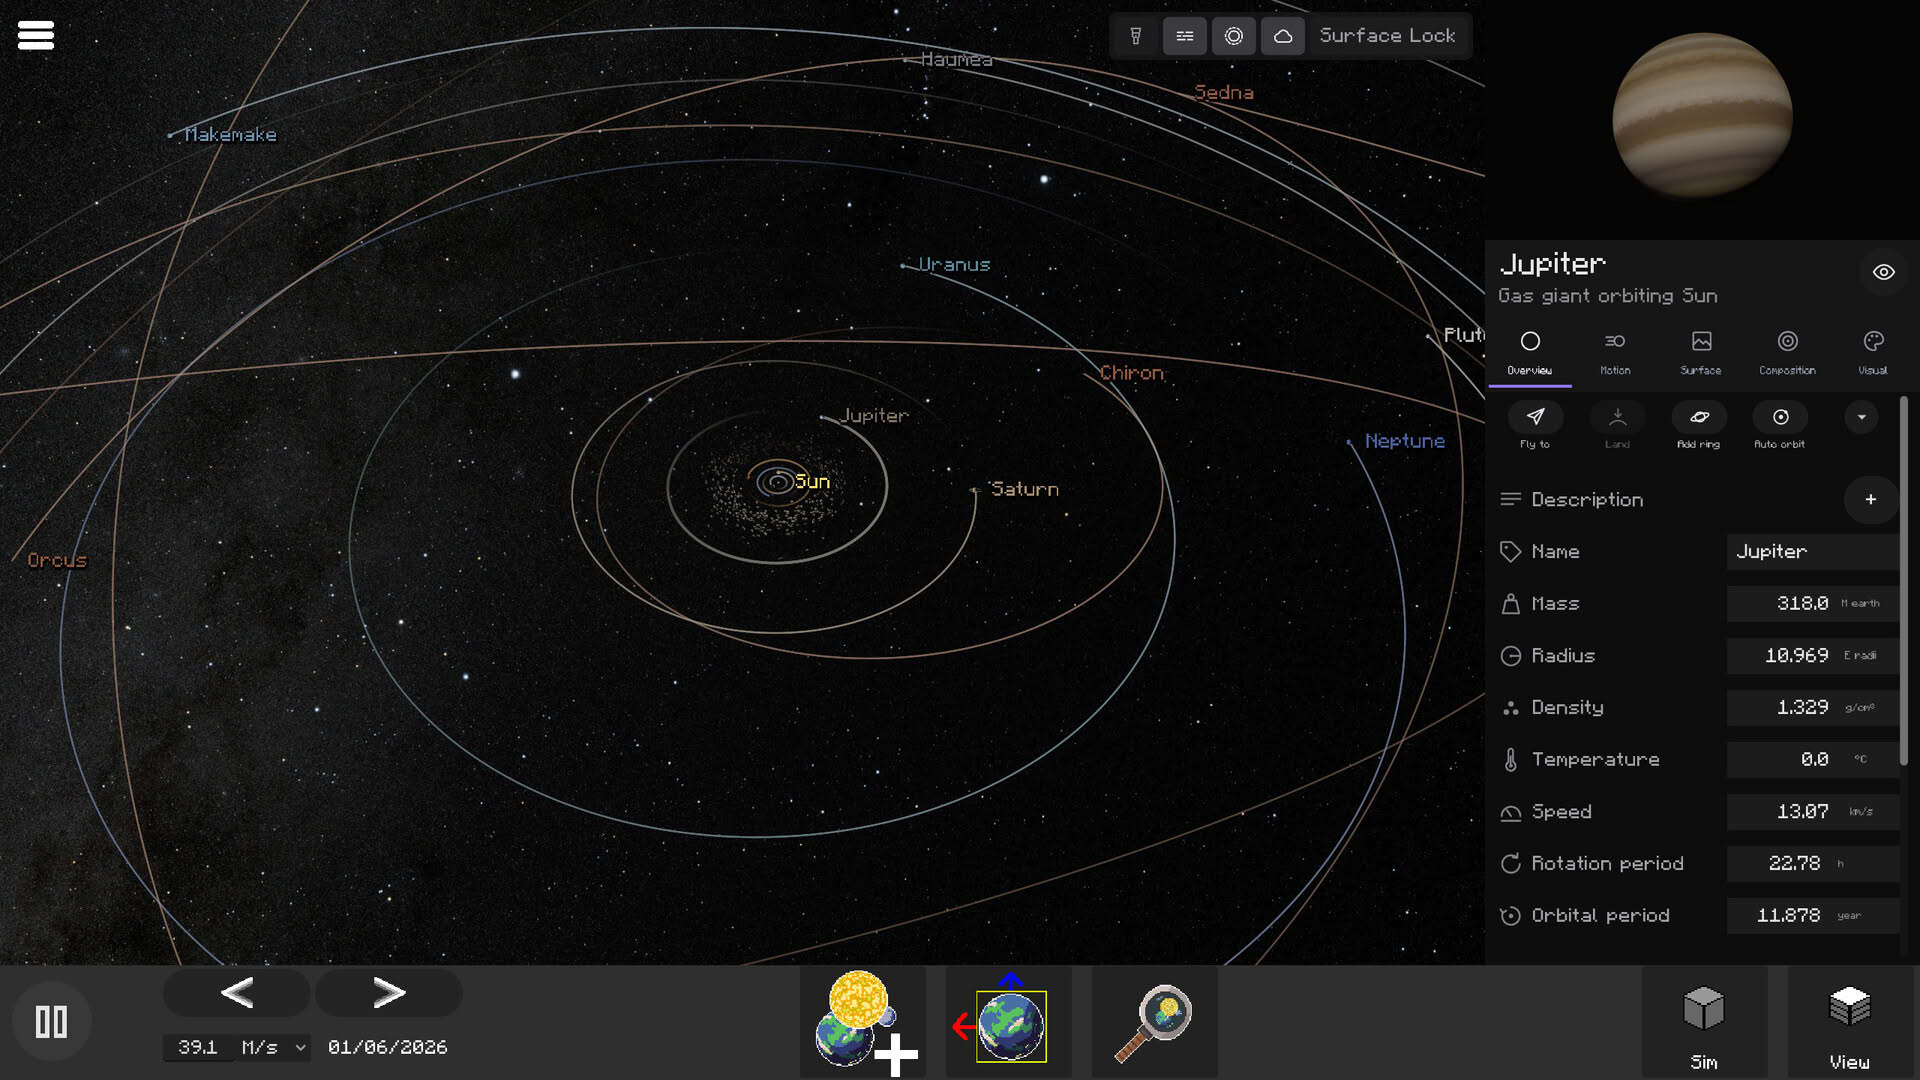Screen dimensions: 1920x1080
Task: Switch to the Motion tab
Action: click(x=1615, y=353)
